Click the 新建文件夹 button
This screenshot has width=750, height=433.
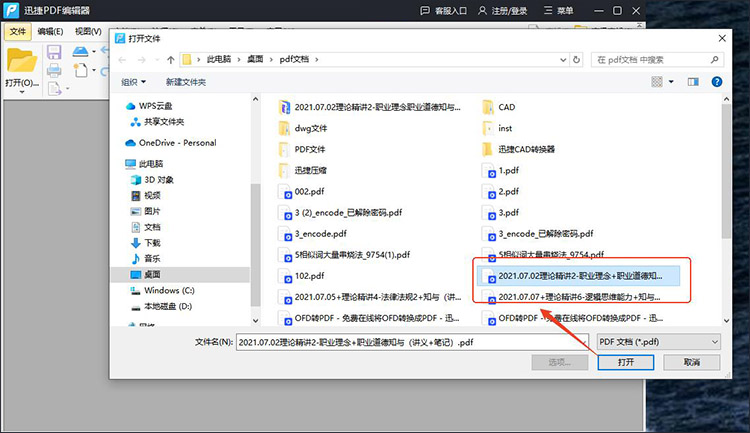tap(186, 82)
